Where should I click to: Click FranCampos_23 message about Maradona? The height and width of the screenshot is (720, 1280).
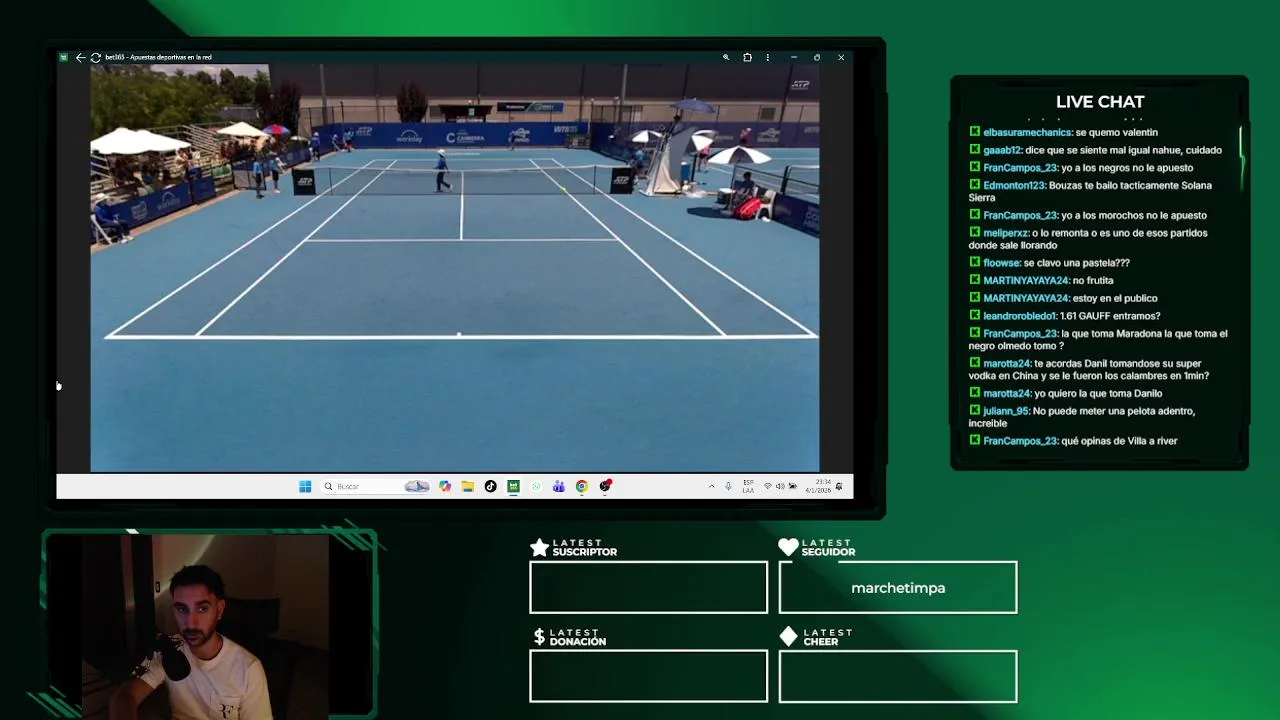coord(1097,340)
